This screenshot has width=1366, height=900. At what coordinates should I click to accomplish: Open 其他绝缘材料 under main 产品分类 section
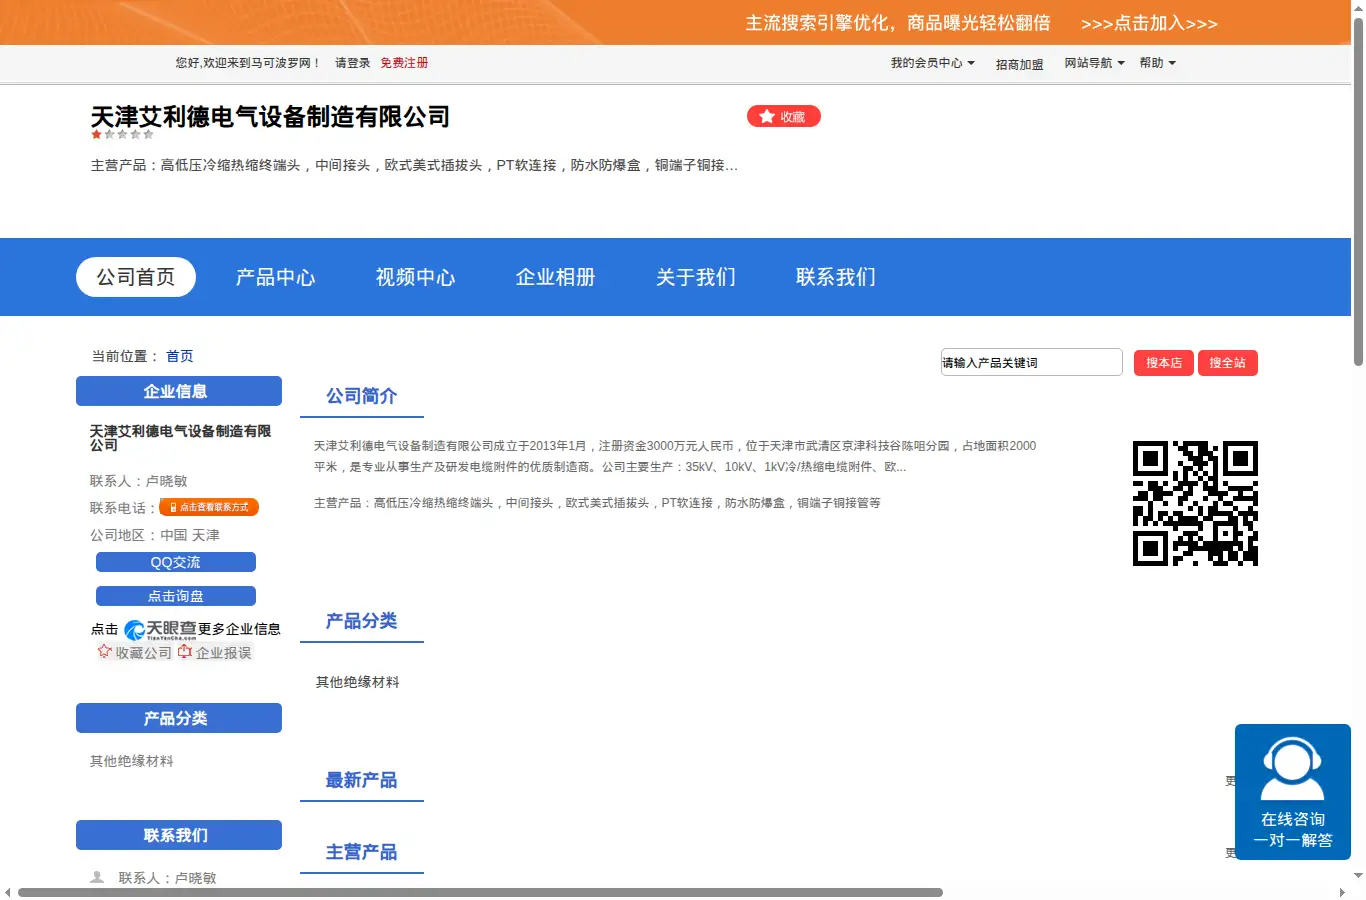click(x=358, y=682)
